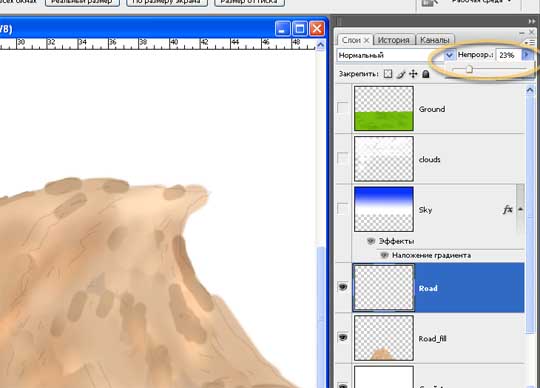This screenshot has height=388, width=540.
Task: Select the clouds layer name
Action: click(x=429, y=159)
